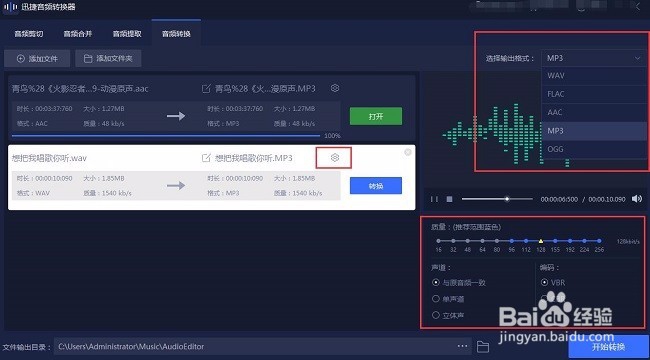650x360 pixels.
Task: Choose AAC from output format list
Action: pyautogui.click(x=594, y=112)
